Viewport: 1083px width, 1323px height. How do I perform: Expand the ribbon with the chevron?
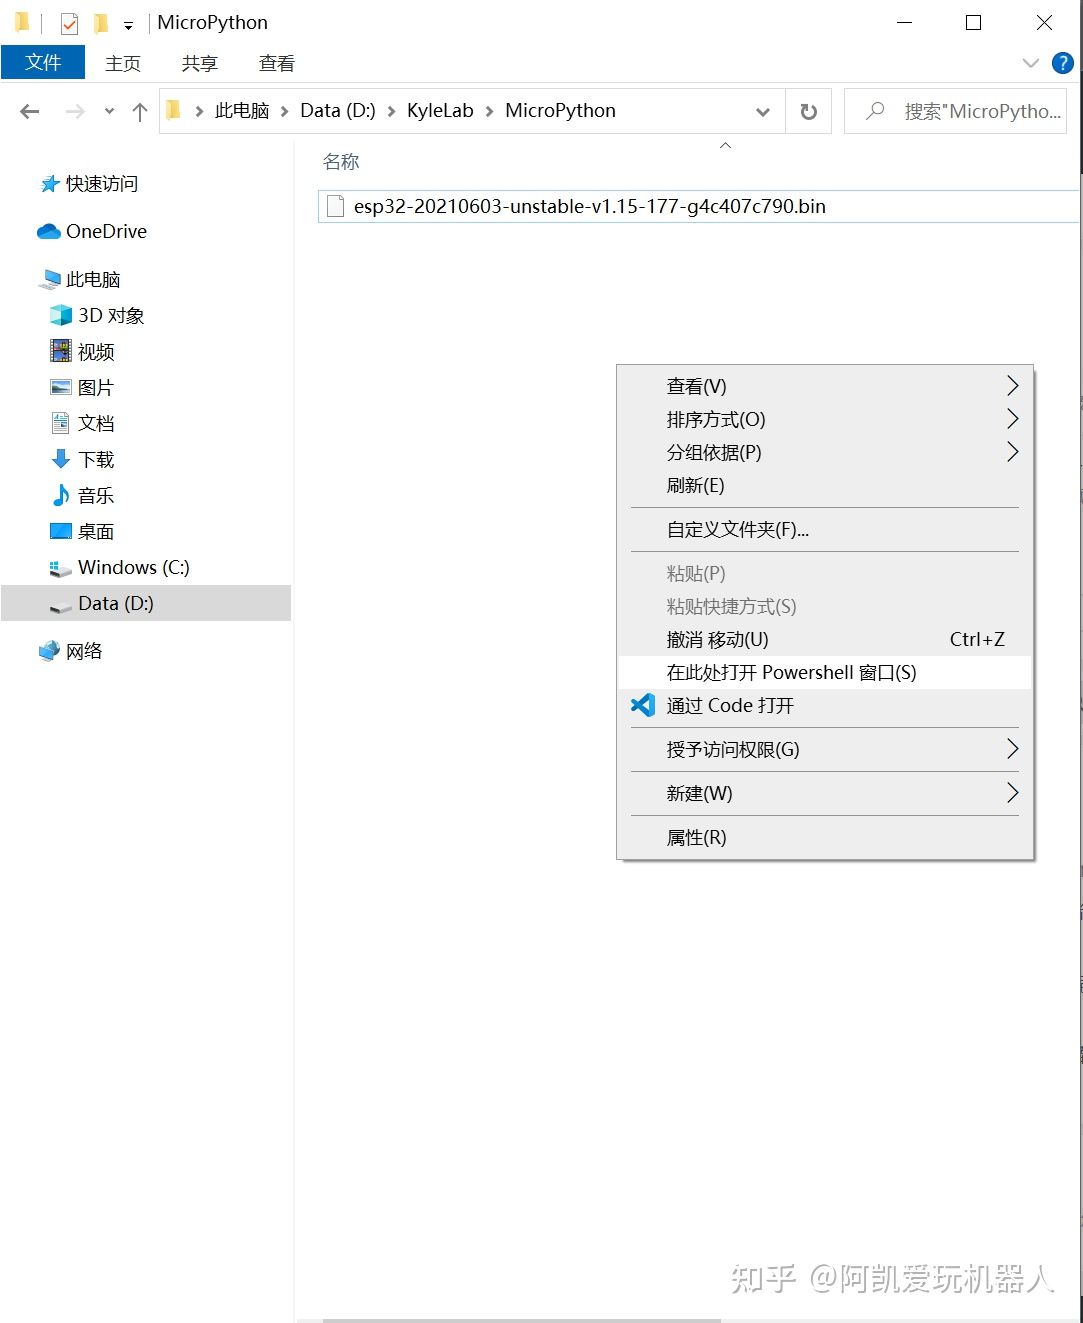[x=1031, y=63]
